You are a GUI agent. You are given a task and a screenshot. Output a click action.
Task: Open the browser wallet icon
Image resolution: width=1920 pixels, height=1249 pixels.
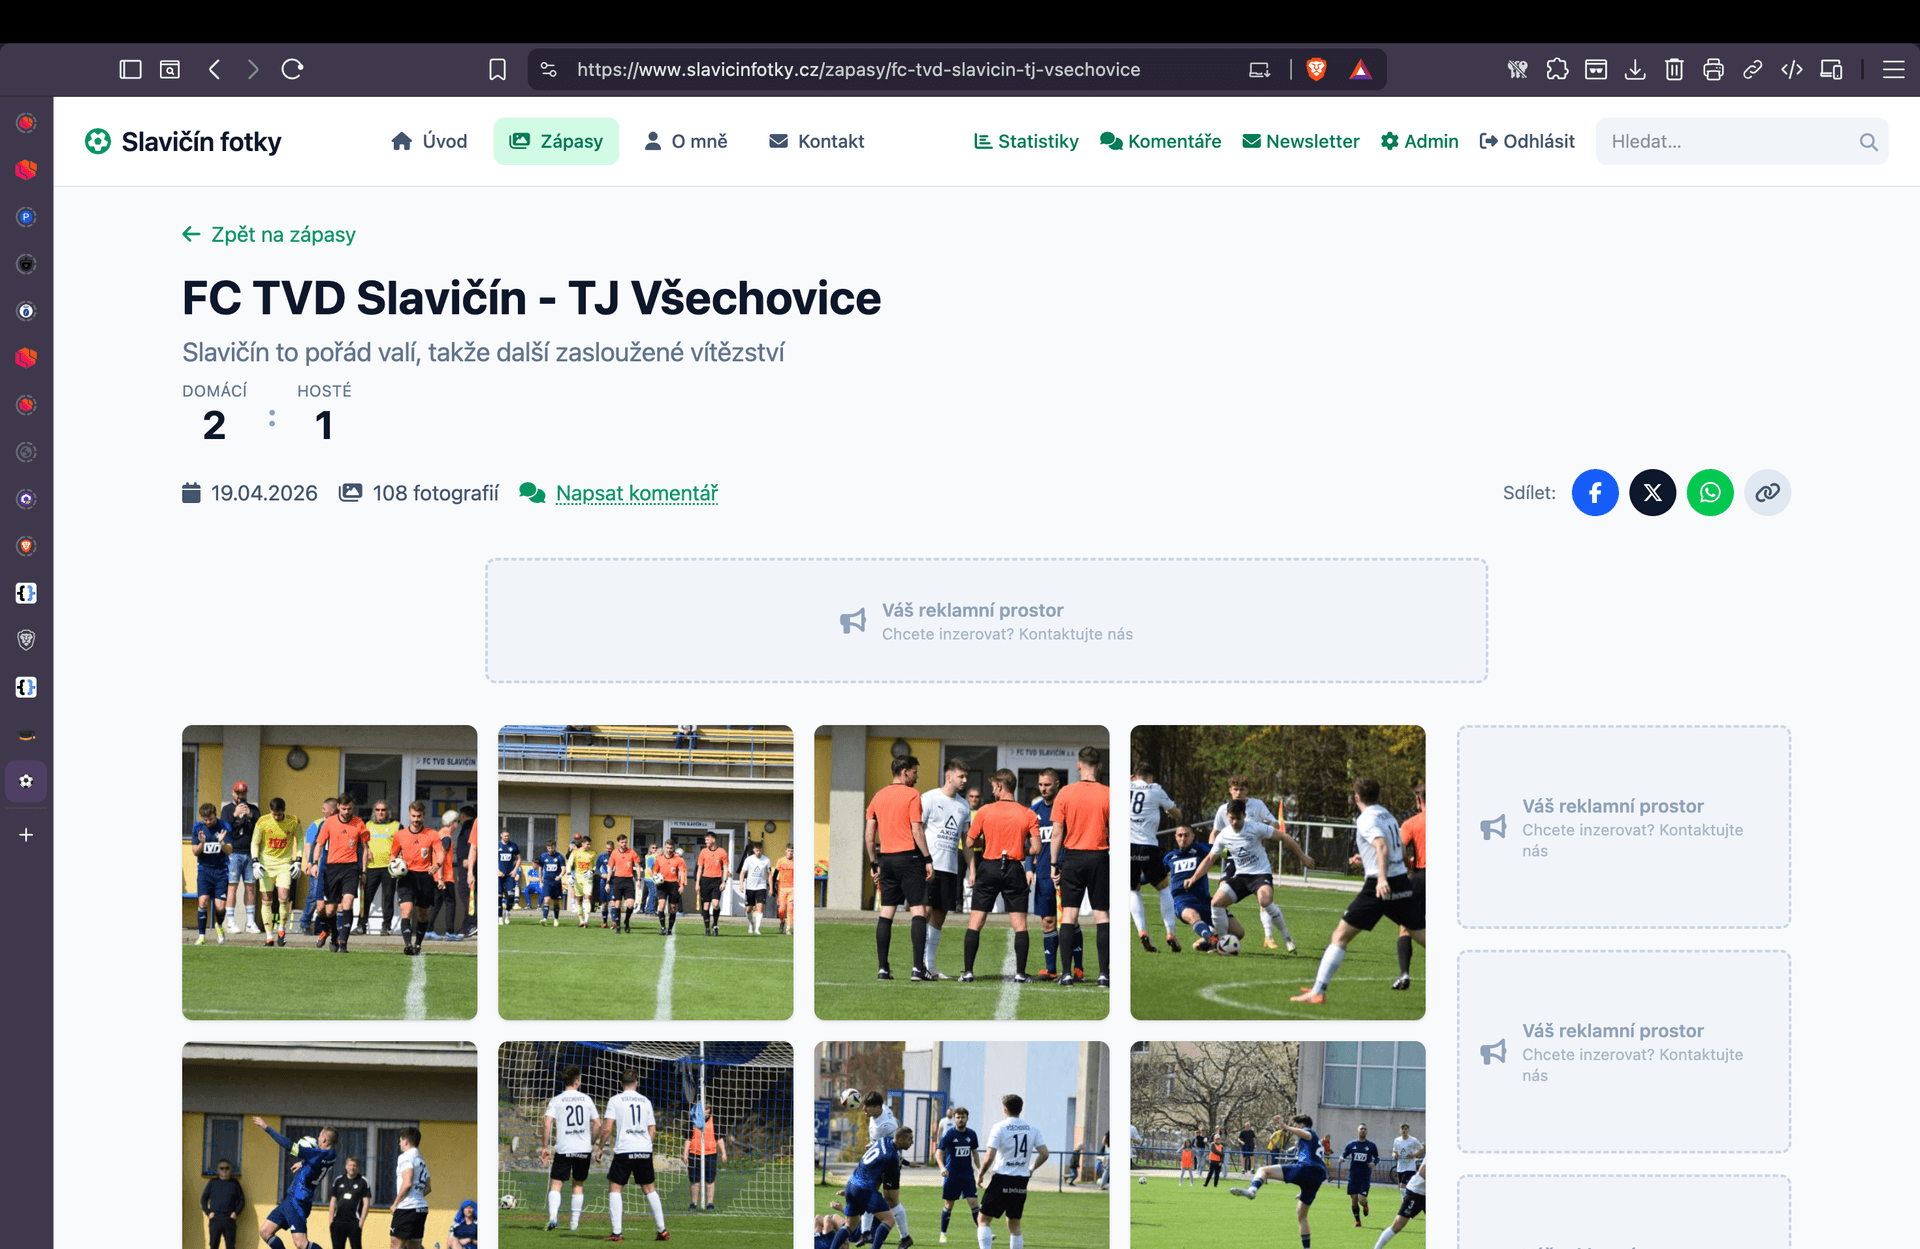1596,69
